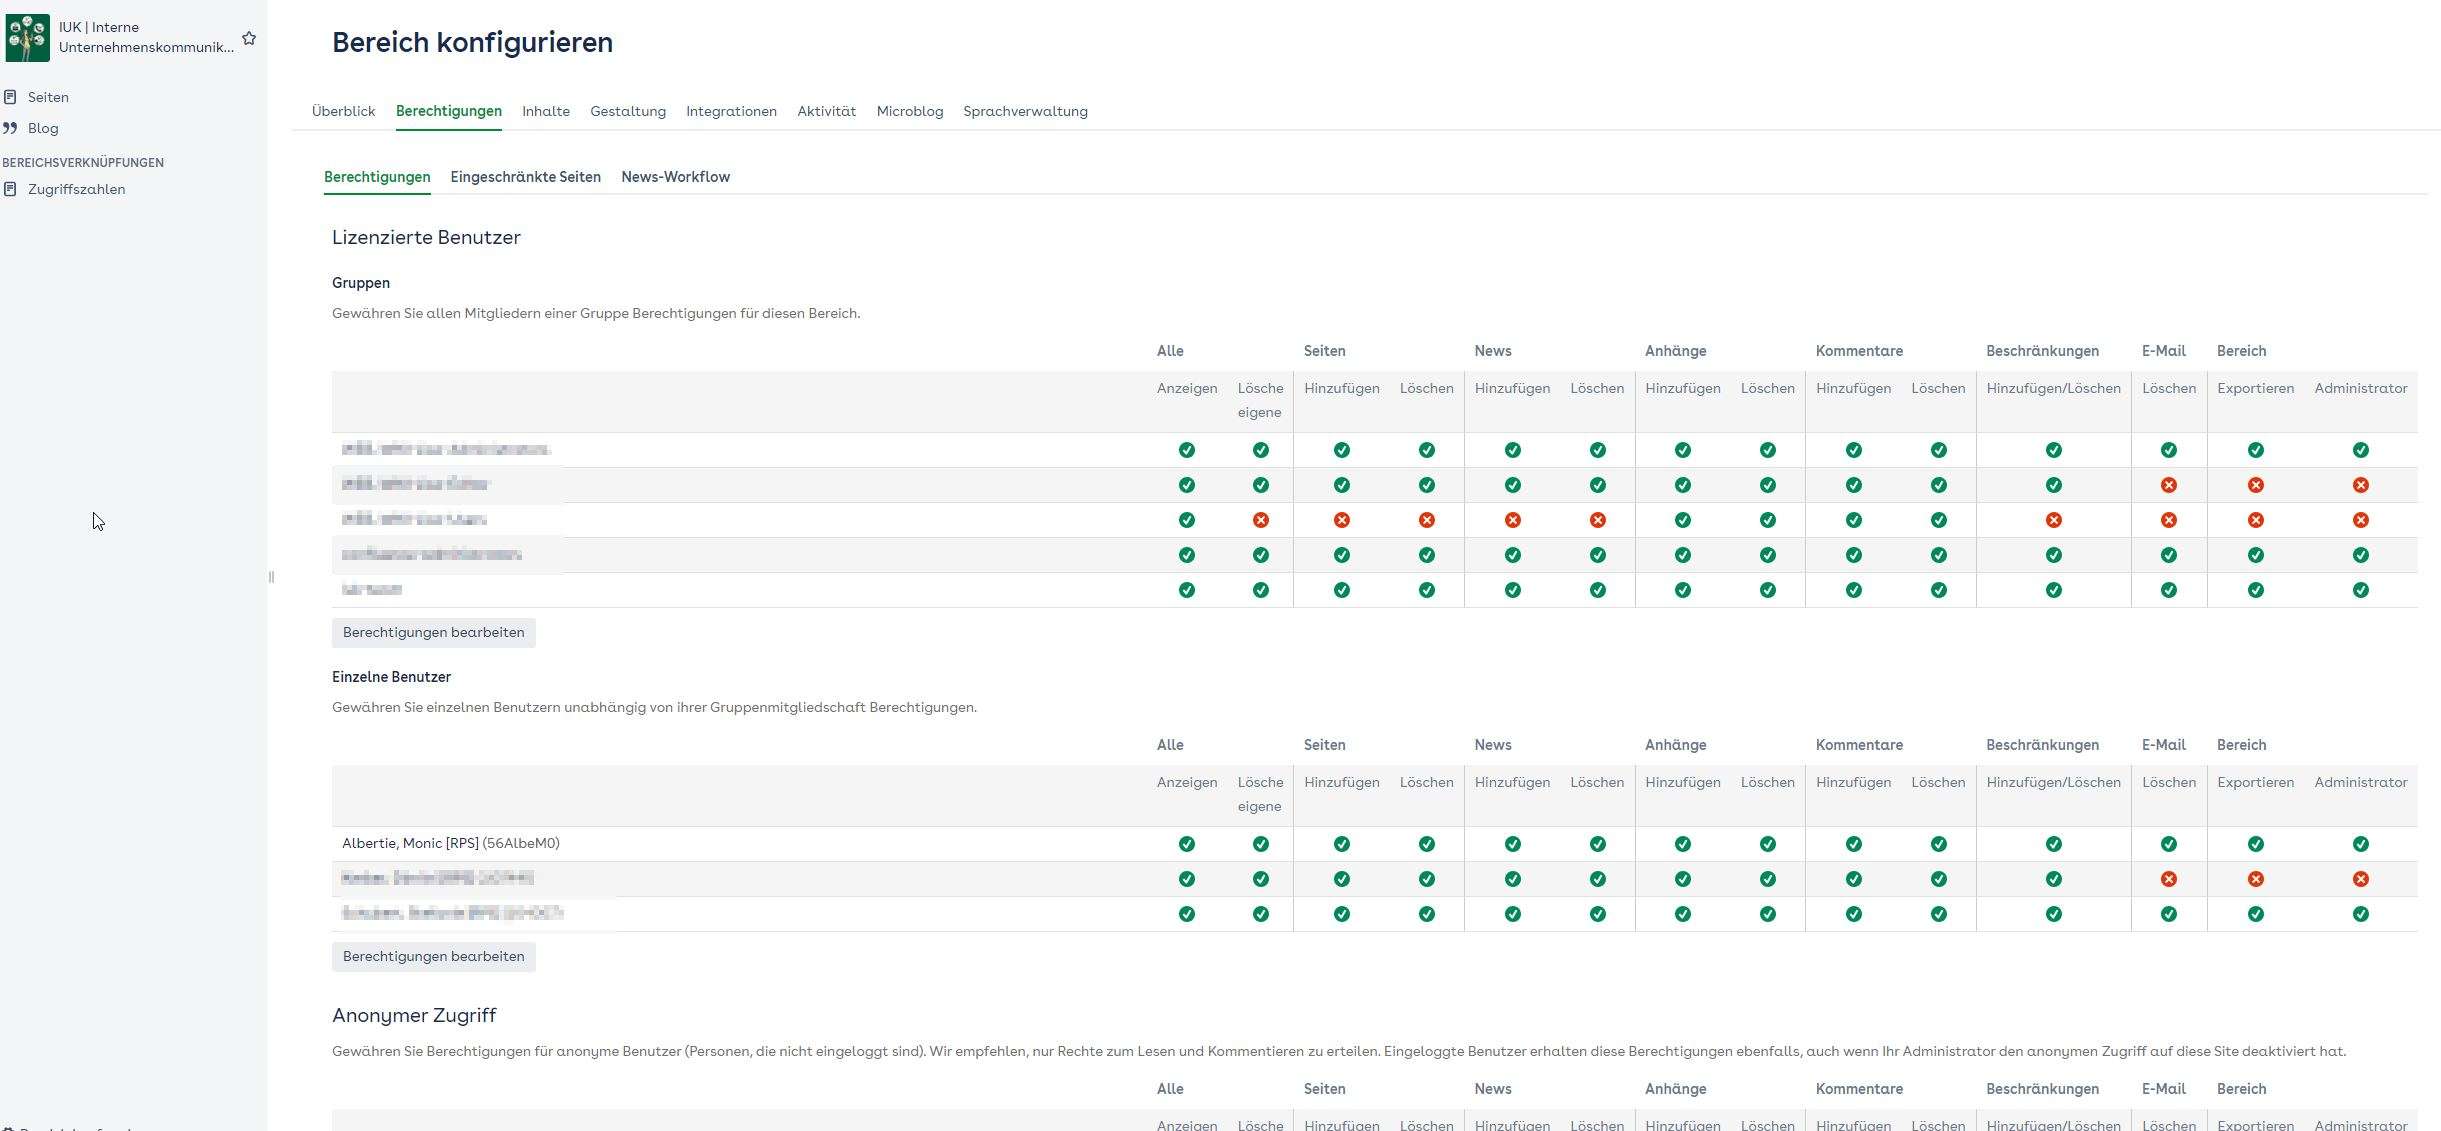
Task: Click red X under News Löschen in Gruppen table
Action: pyautogui.click(x=1598, y=520)
